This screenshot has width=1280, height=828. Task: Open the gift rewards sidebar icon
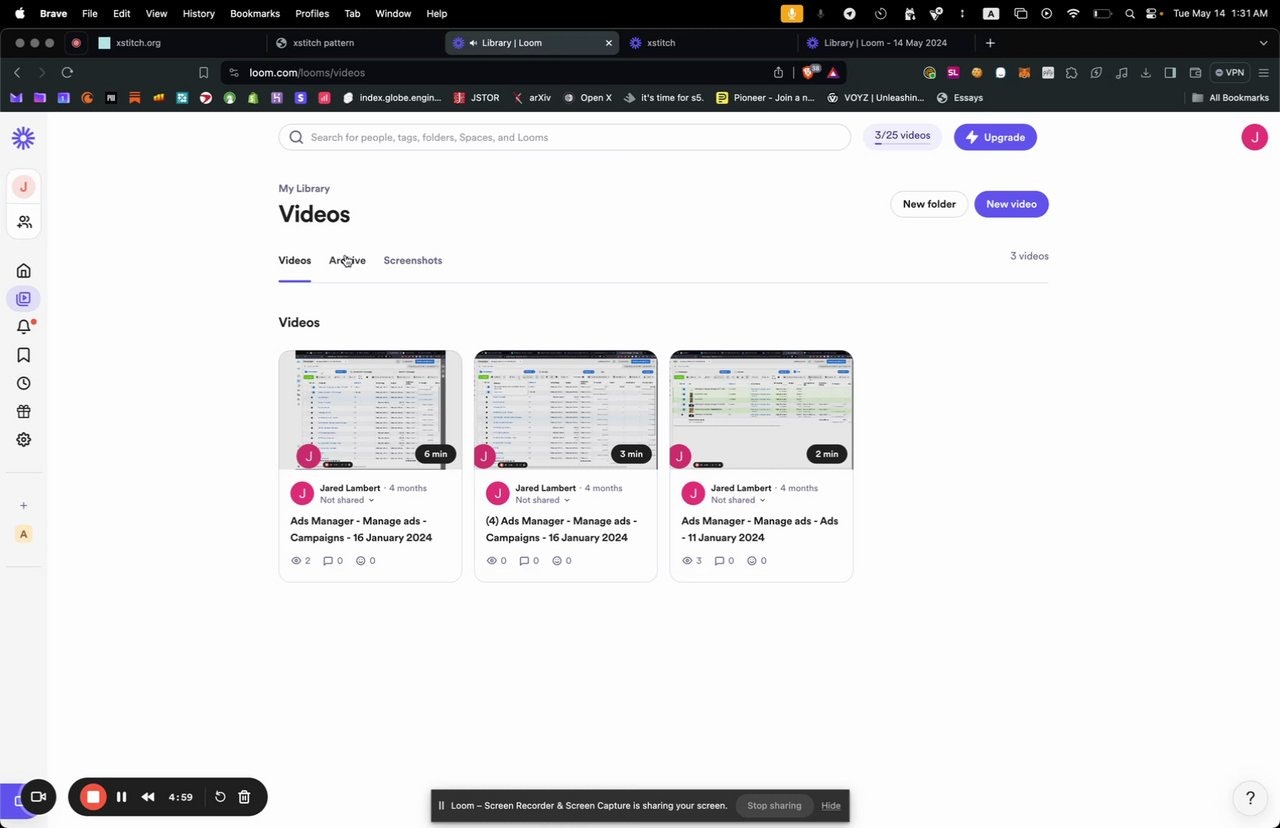(23, 411)
